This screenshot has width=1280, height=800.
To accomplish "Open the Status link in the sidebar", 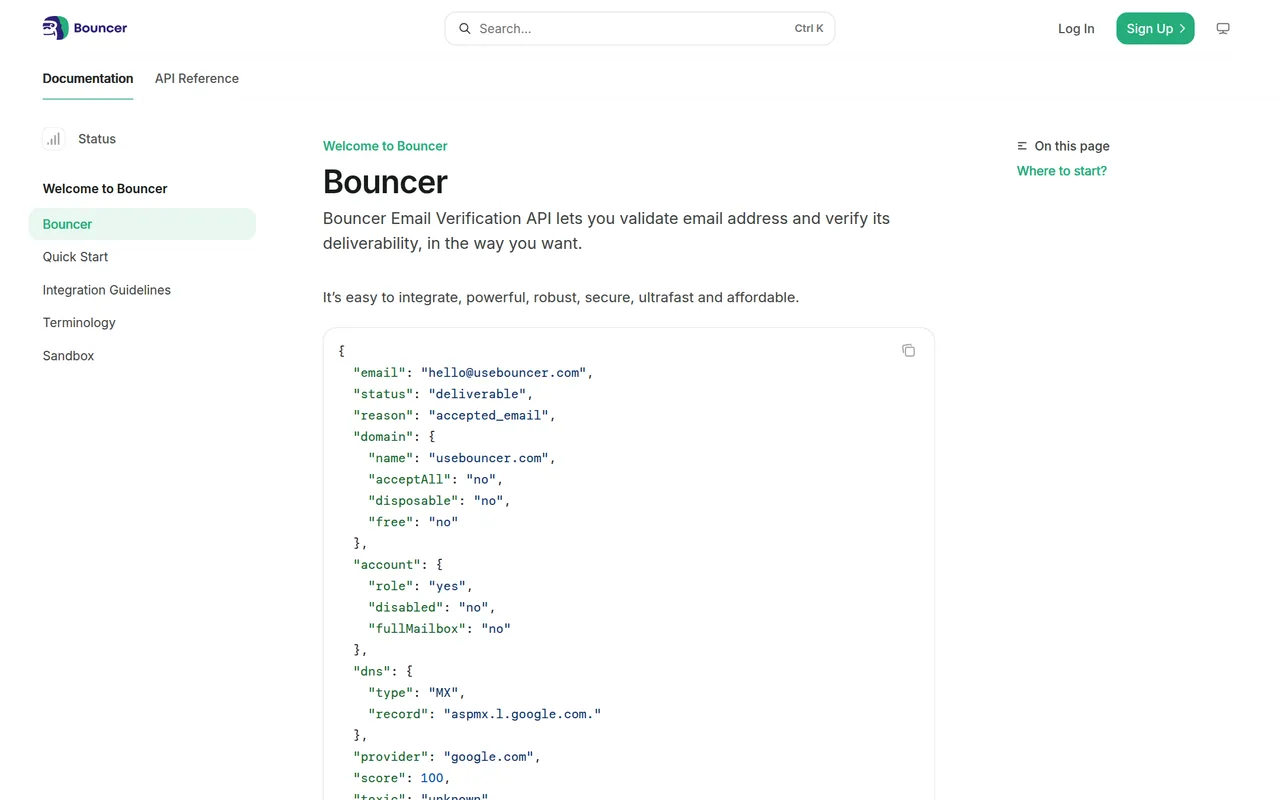I will (97, 139).
